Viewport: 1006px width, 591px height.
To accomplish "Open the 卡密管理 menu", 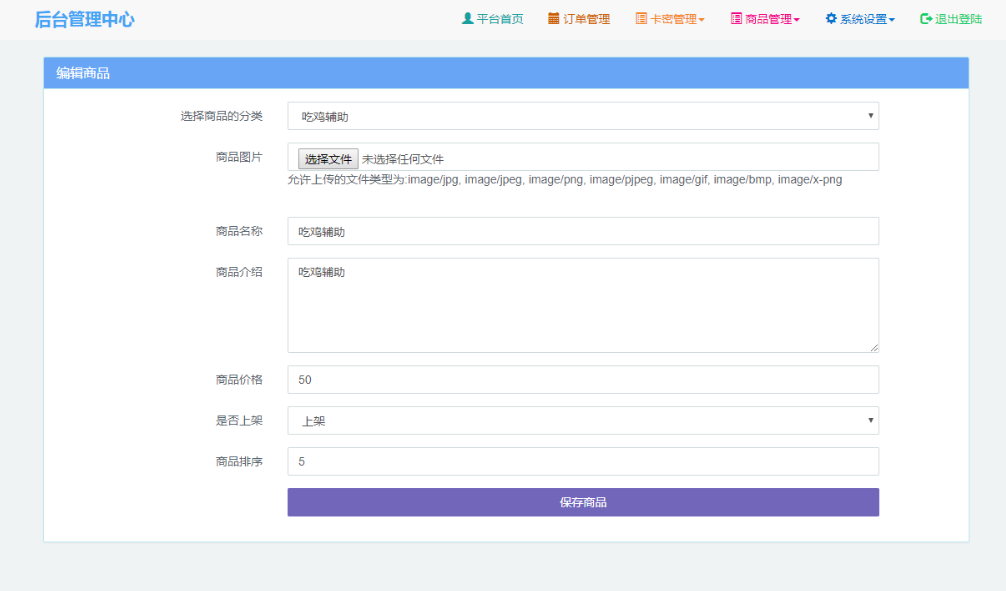I will [x=670, y=19].
